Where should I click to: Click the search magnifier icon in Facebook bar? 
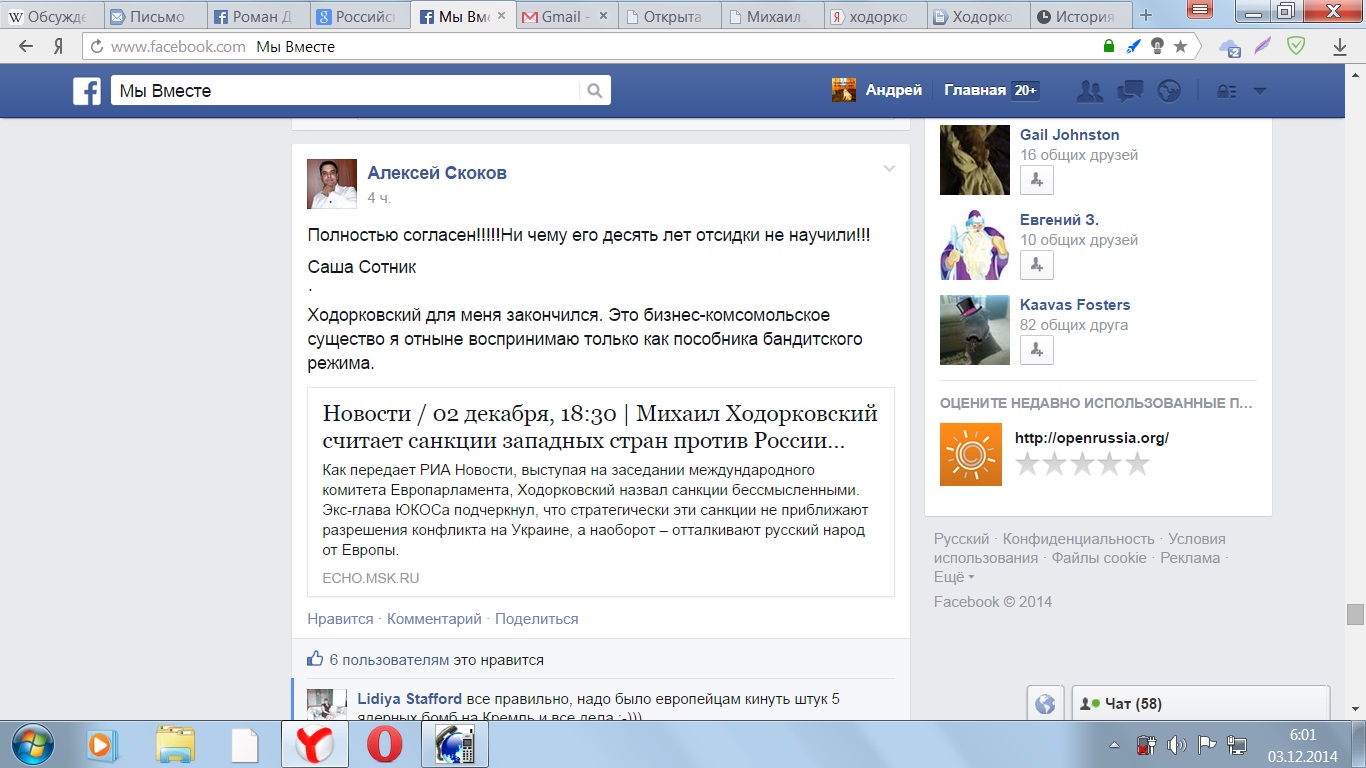point(595,91)
